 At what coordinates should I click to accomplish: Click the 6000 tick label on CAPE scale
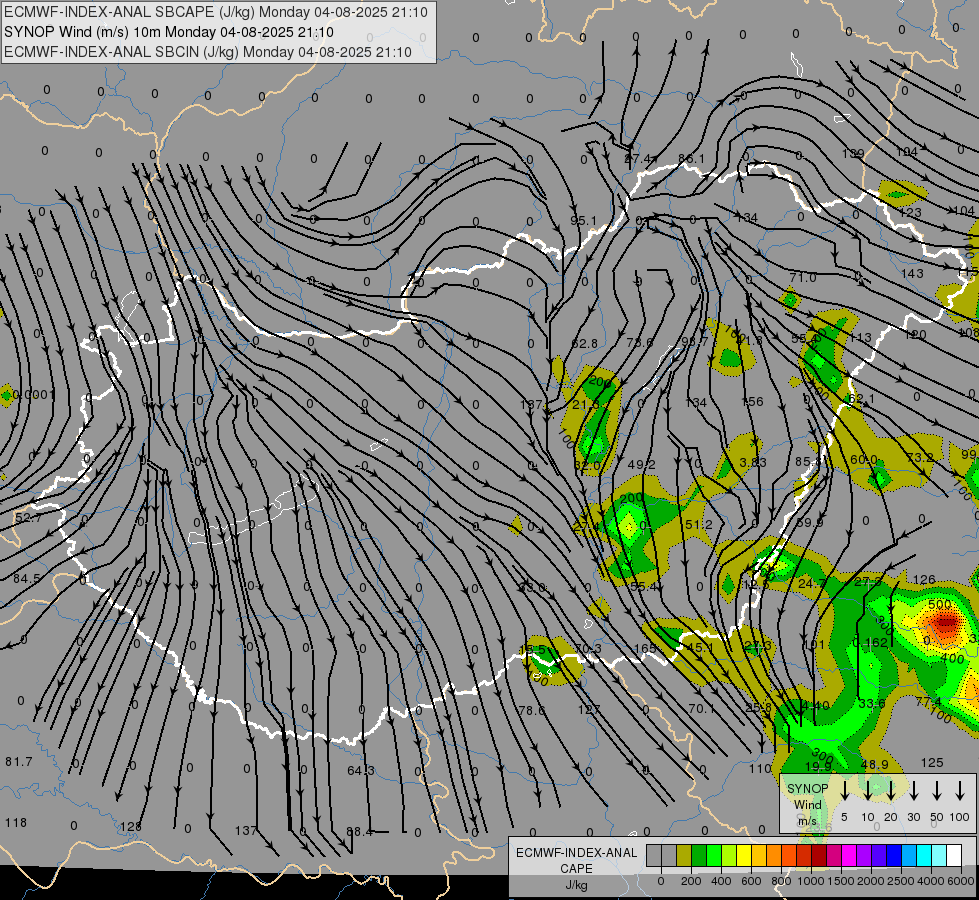pos(961,881)
